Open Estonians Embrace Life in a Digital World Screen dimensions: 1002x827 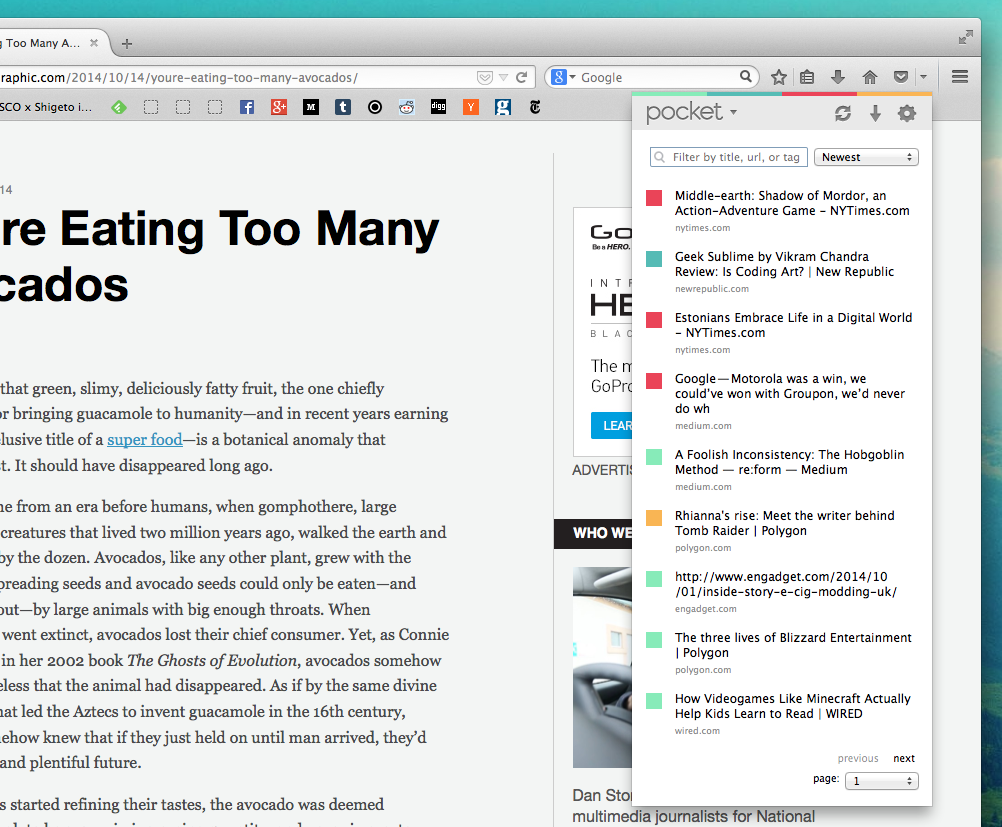click(x=793, y=325)
